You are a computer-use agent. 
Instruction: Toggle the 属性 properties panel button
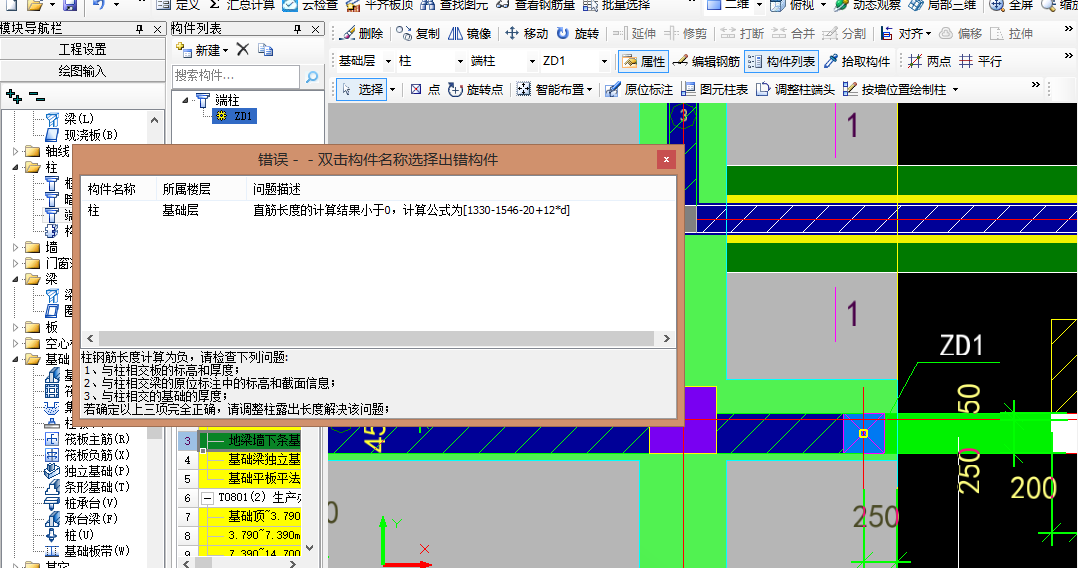[x=644, y=61]
